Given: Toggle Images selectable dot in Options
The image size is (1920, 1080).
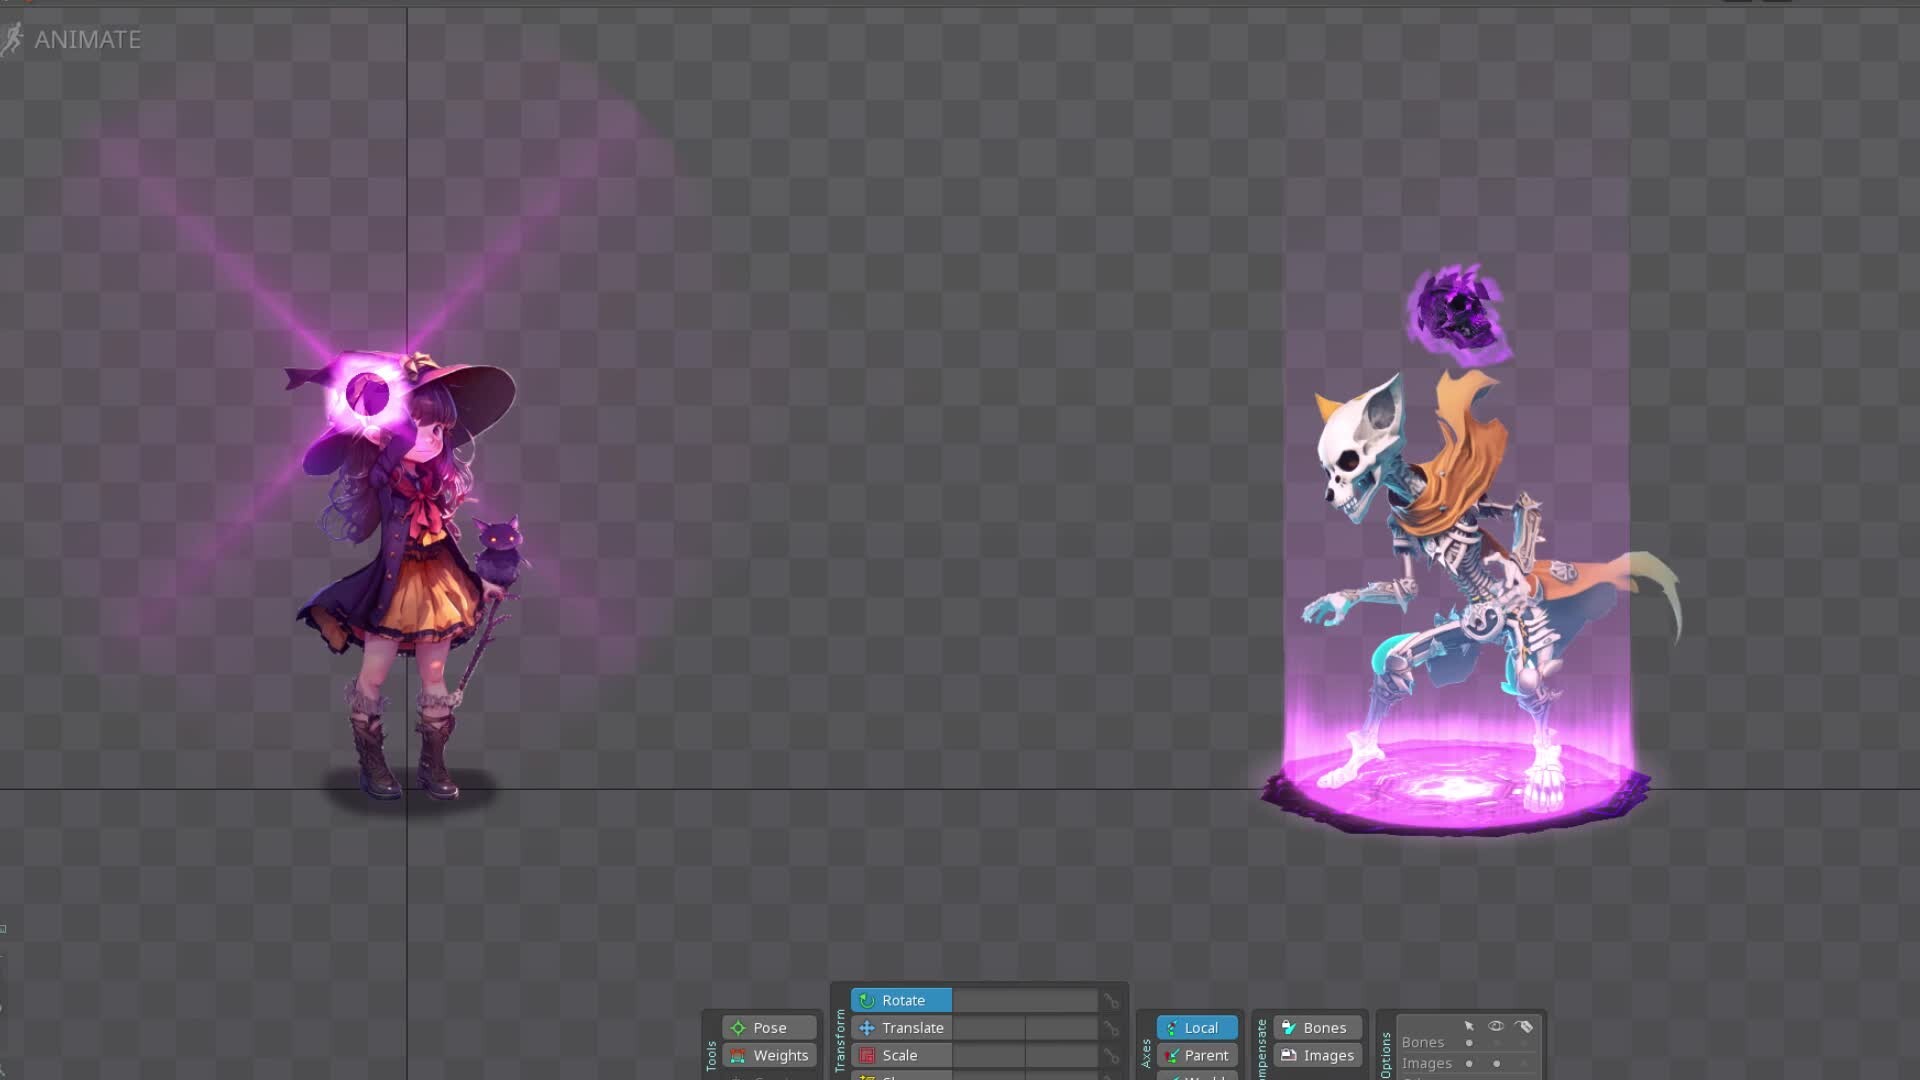Looking at the screenshot, I should coord(1469,1064).
